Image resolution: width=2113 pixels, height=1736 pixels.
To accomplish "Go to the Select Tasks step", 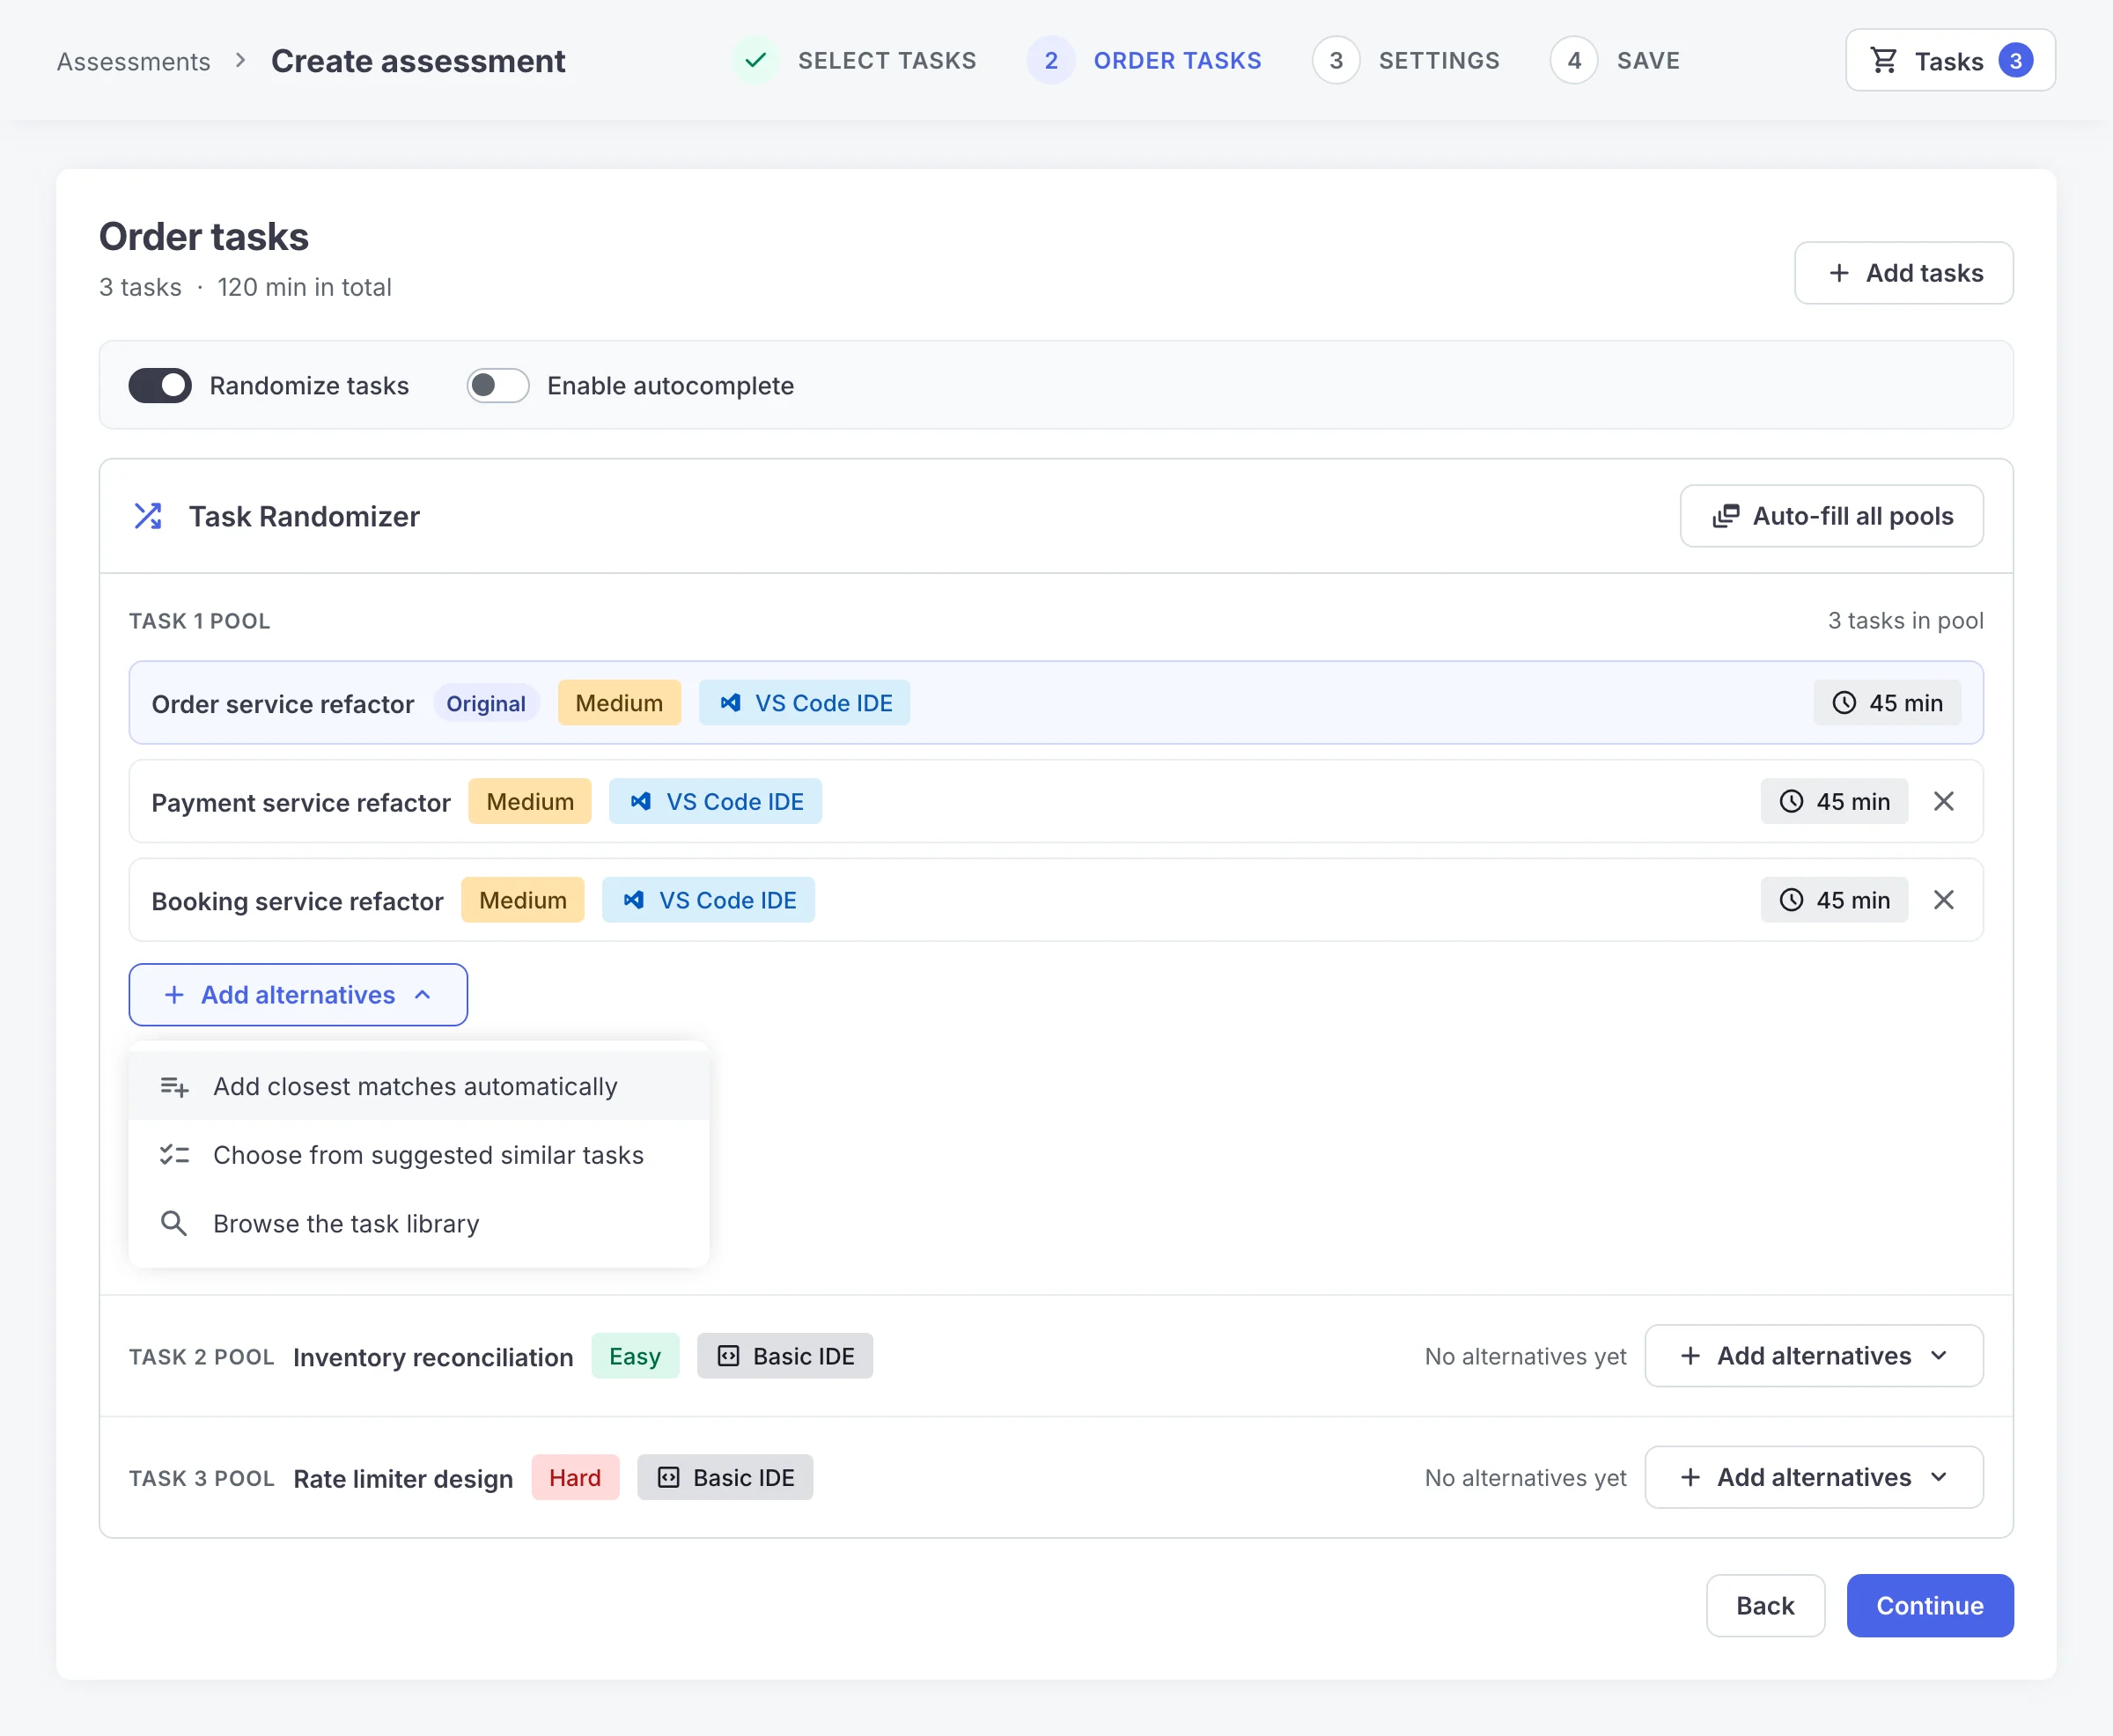I will (855, 61).
